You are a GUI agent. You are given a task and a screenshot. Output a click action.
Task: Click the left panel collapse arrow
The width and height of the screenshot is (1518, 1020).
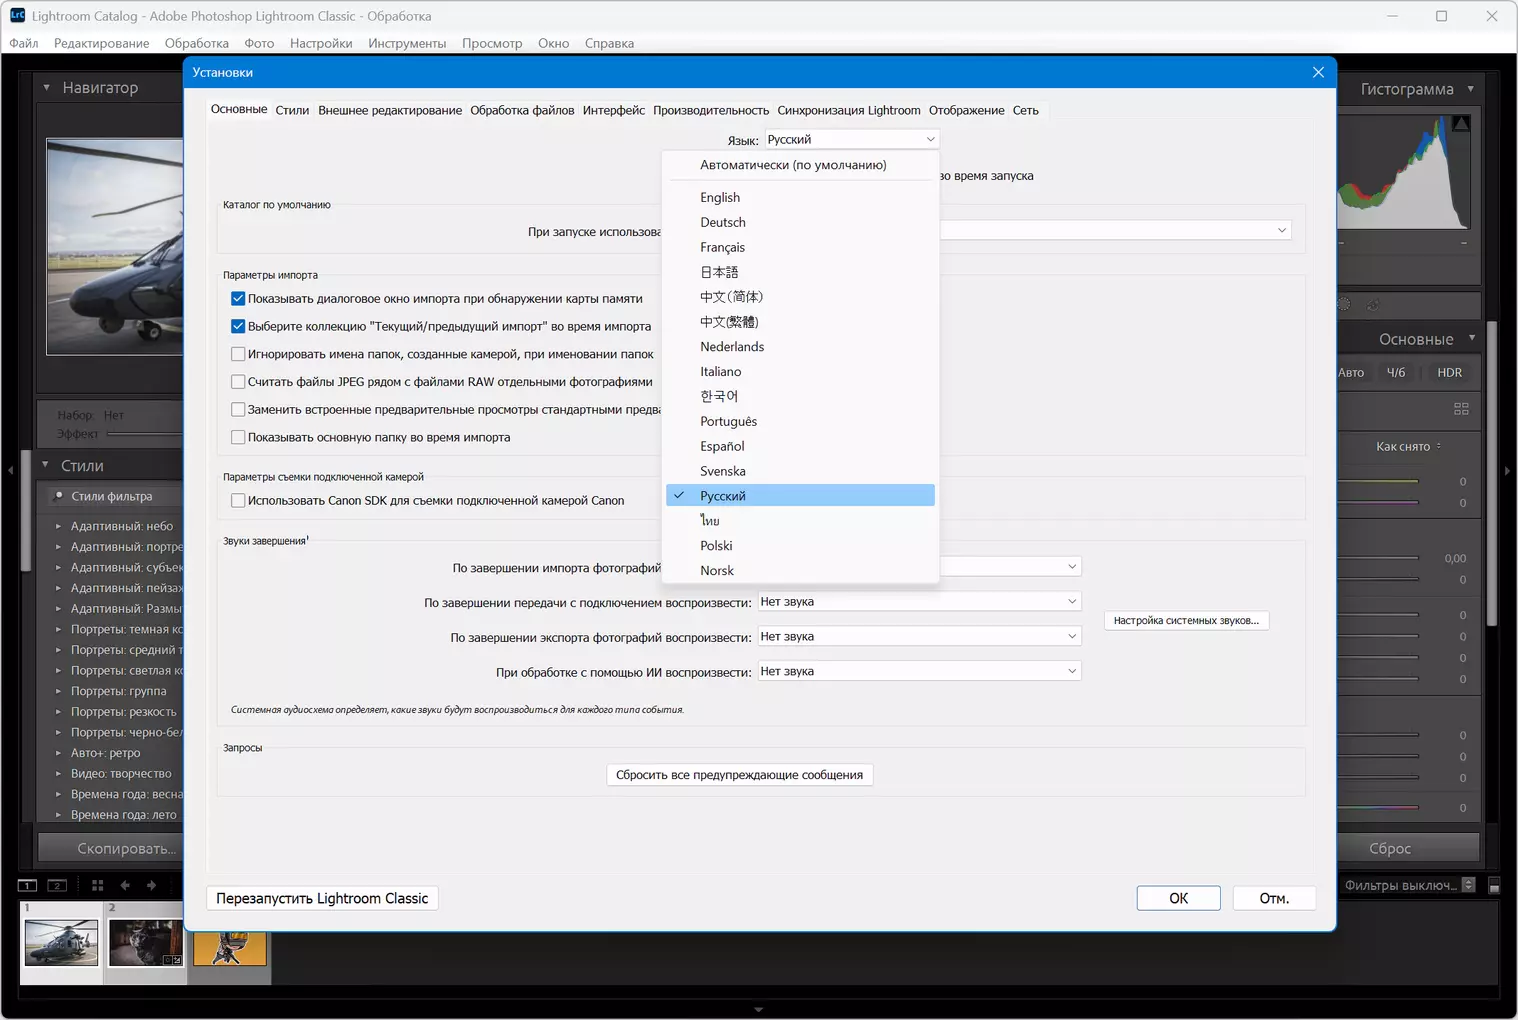pyautogui.click(x=11, y=469)
